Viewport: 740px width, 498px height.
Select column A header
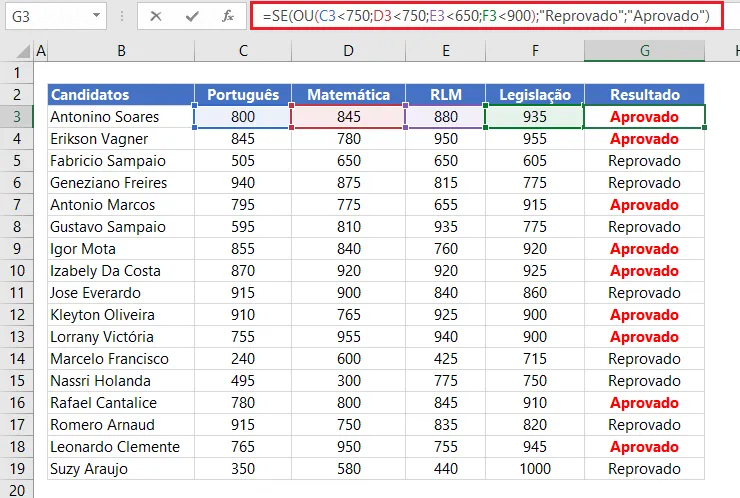41,51
